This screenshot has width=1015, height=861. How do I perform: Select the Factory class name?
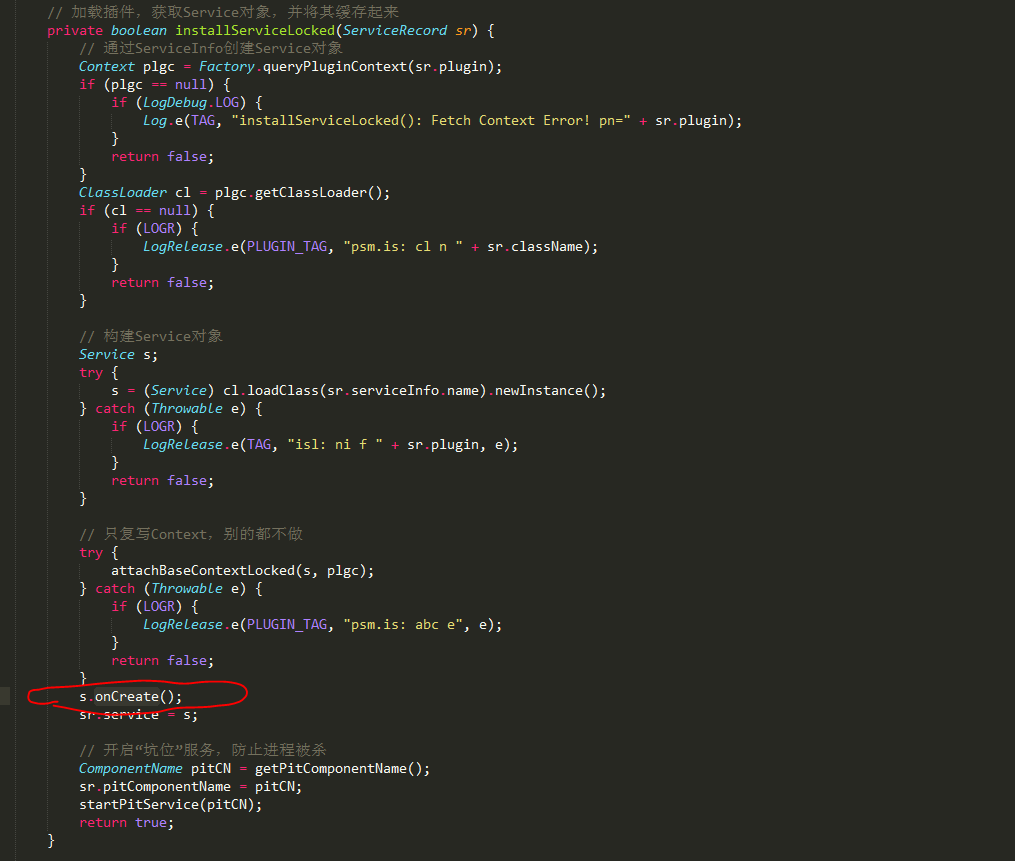click(x=227, y=67)
